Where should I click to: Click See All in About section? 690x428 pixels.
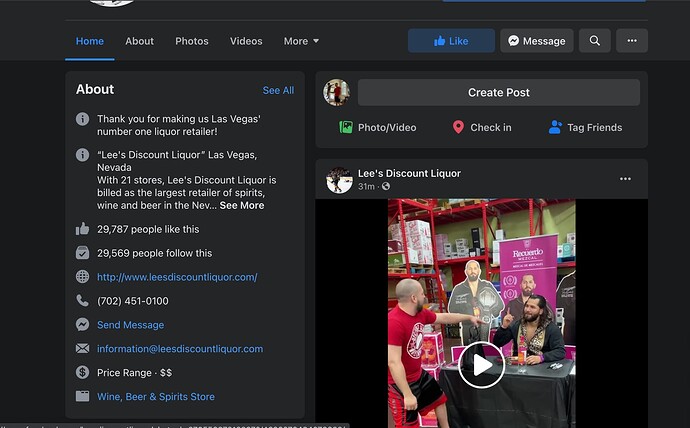click(x=278, y=90)
